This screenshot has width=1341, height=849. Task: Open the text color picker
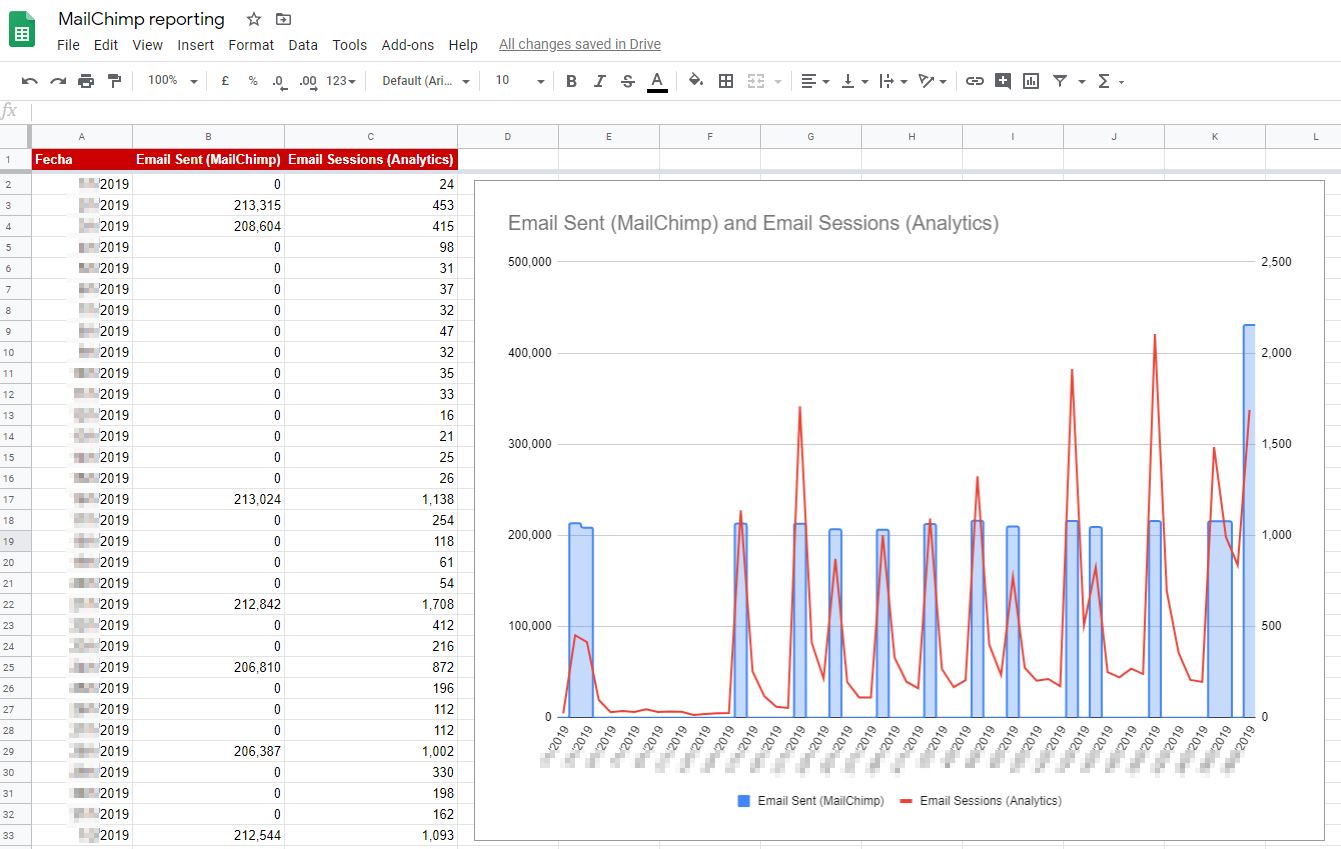pos(657,81)
